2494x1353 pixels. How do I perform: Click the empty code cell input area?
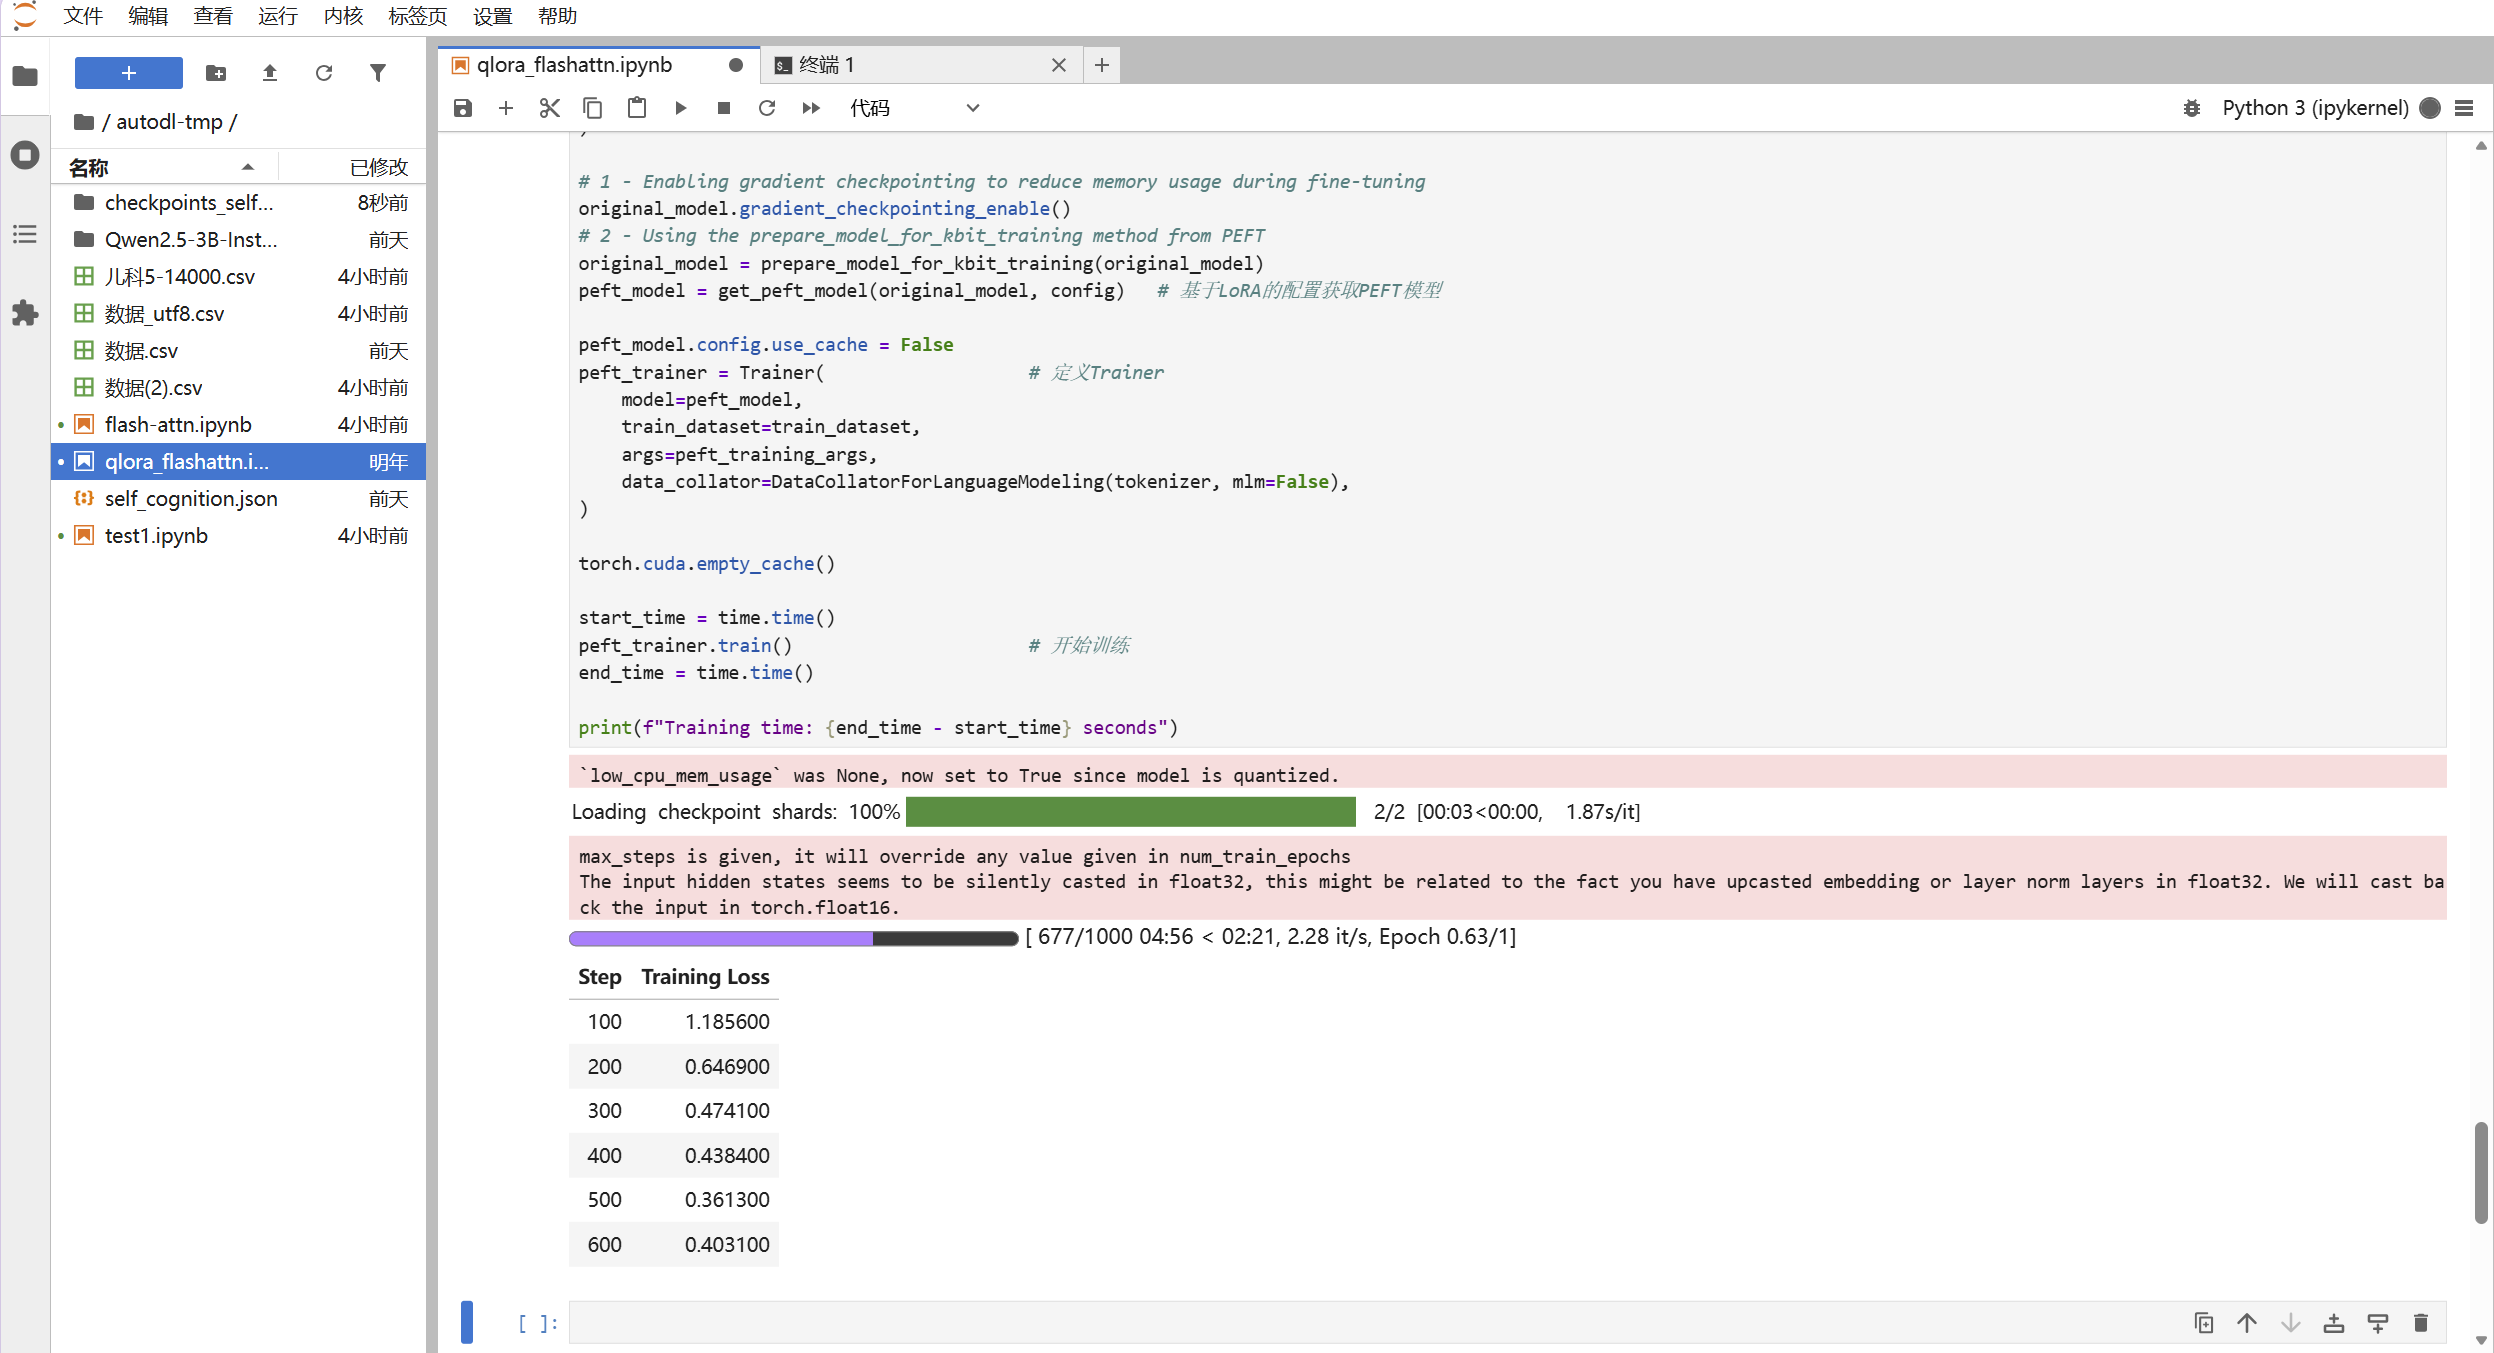click(x=1300, y=1322)
